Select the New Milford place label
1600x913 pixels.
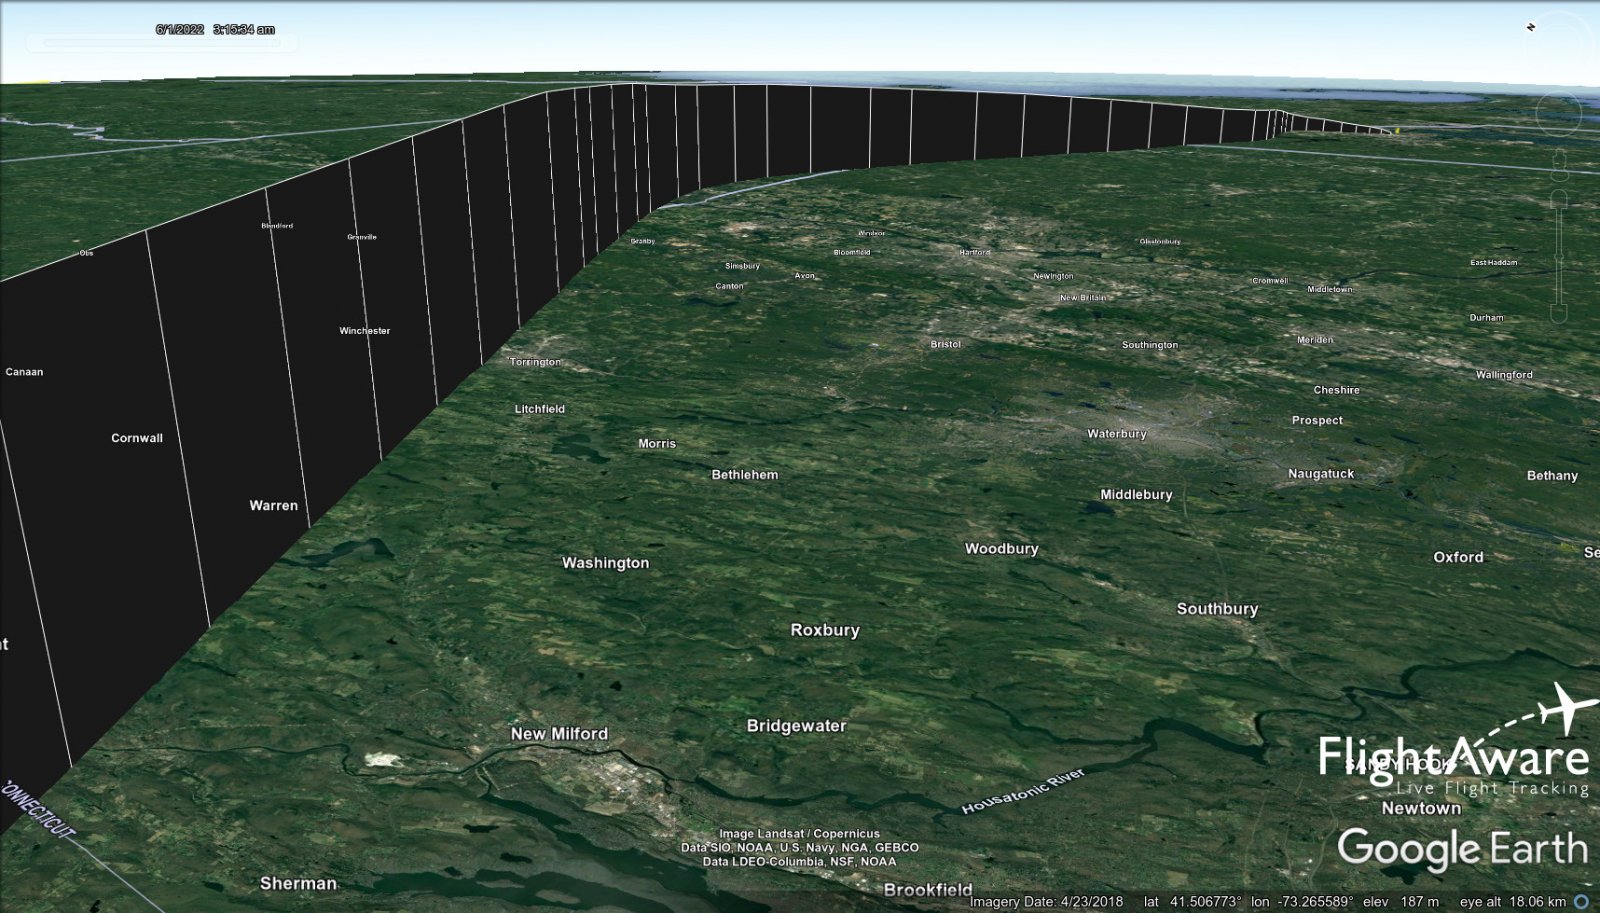[x=559, y=734]
